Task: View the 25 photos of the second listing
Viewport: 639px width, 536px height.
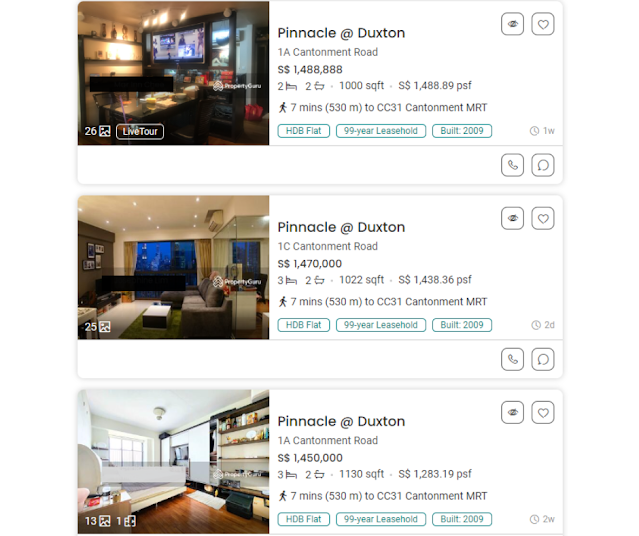Action: point(97,326)
